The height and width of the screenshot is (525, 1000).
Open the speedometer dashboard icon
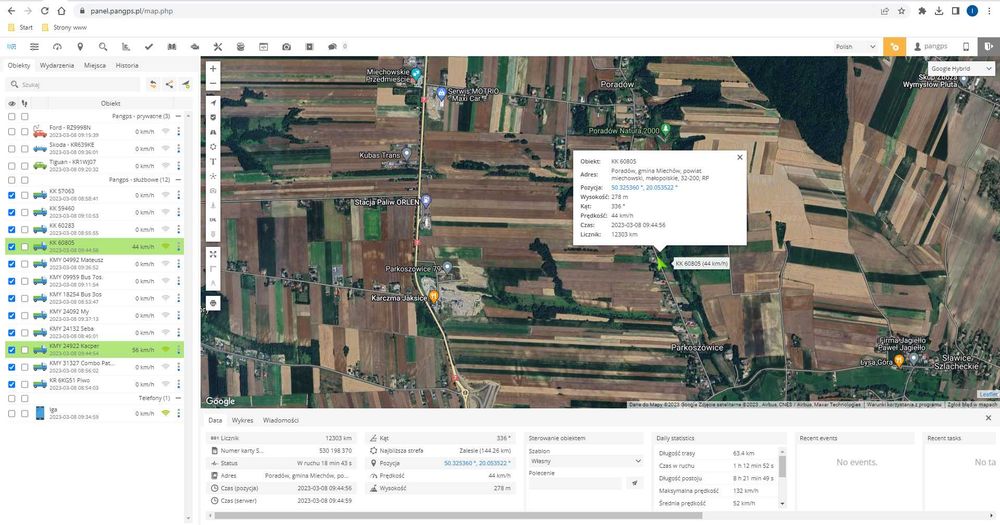pyautogui.click(x=57, y=46)
